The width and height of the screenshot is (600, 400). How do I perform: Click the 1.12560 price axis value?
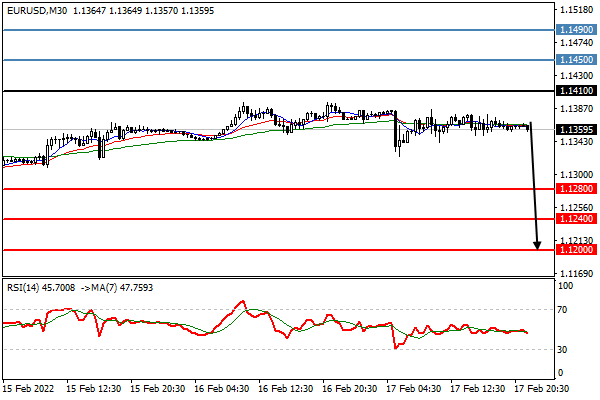(x=576, y=207)
